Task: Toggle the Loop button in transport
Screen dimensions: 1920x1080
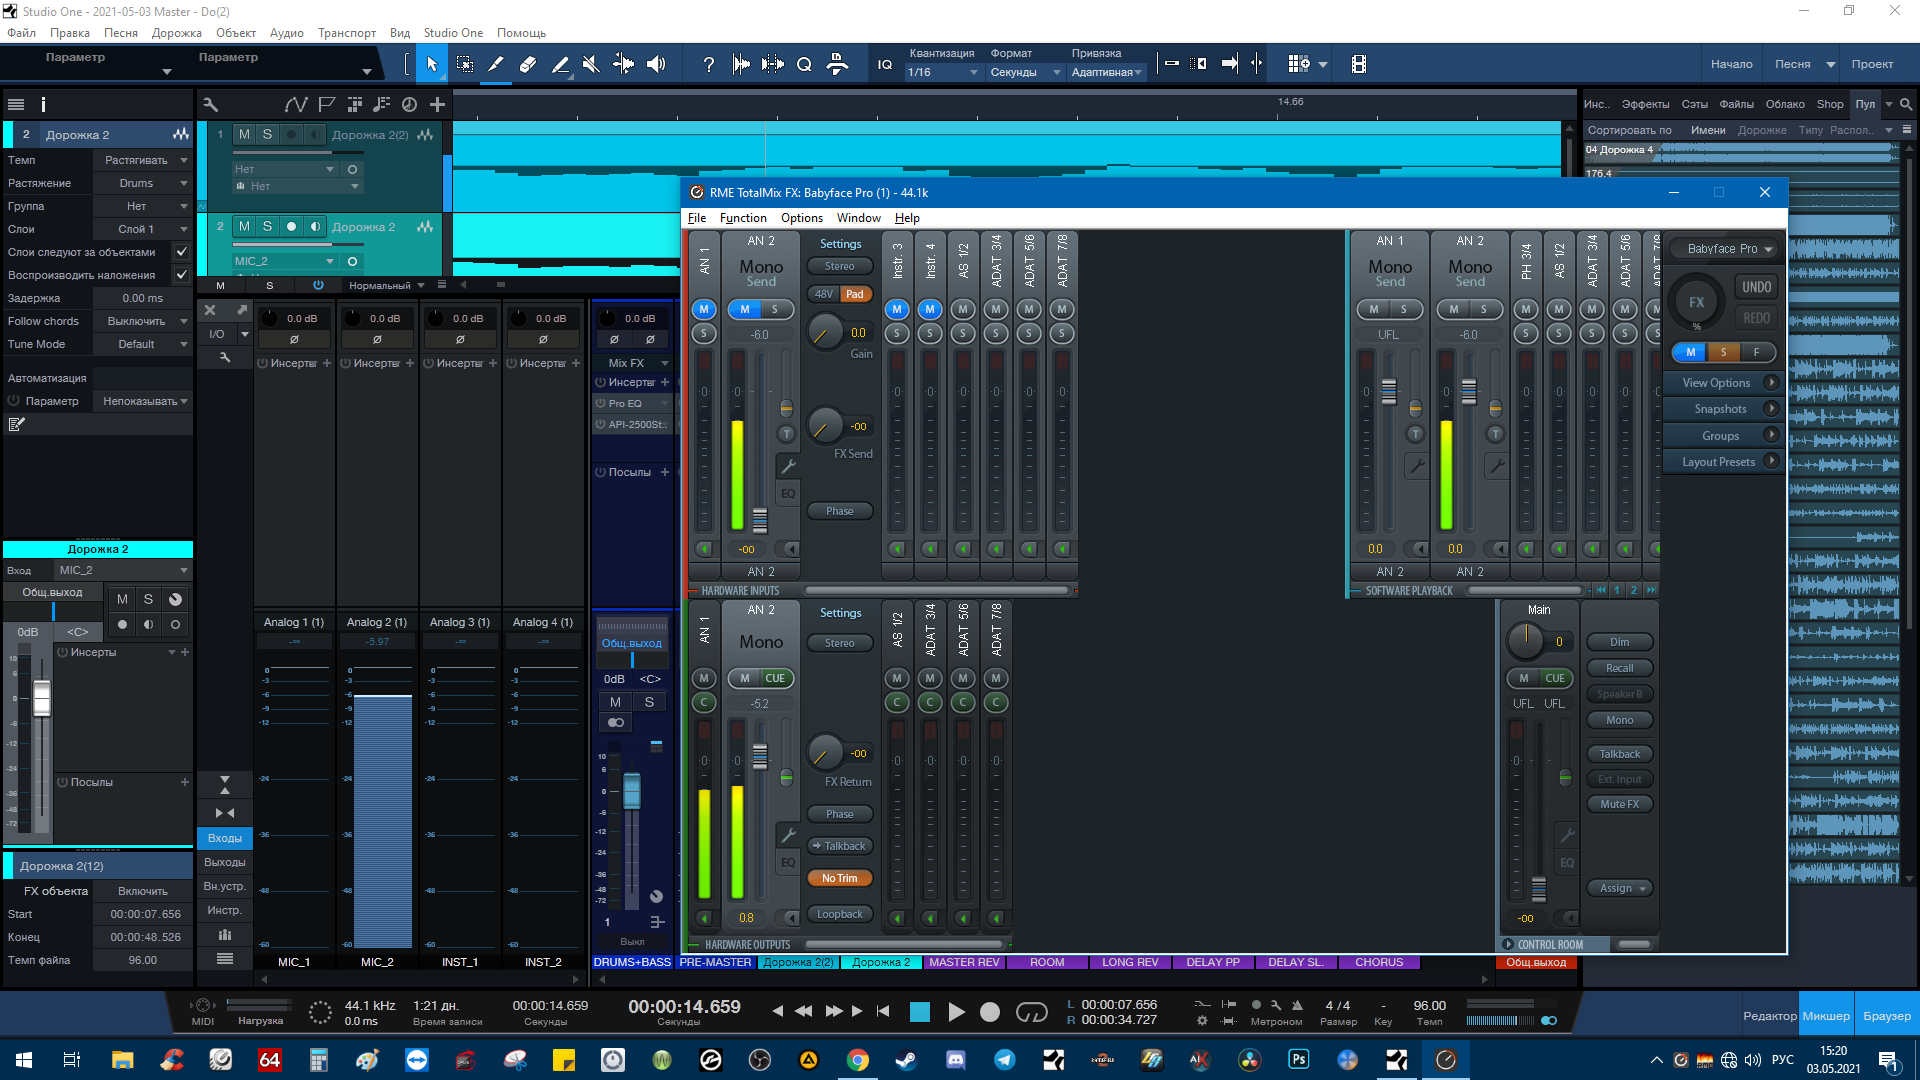Action: pyautogui.click(x=1031, y=1012)
